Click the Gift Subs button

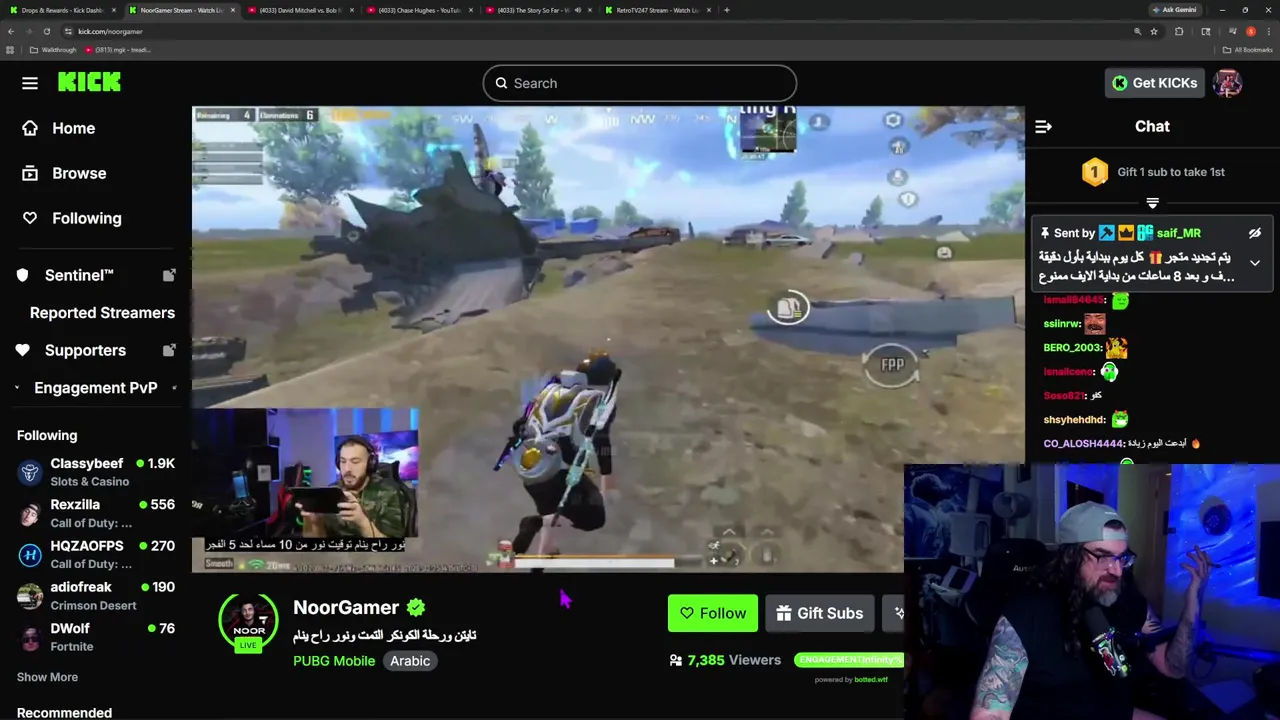(820, 613)
